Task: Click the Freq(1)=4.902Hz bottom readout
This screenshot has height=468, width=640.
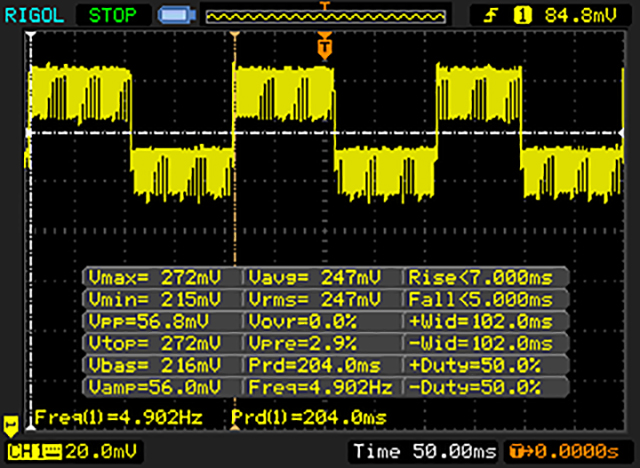Action: coord(119,417)
